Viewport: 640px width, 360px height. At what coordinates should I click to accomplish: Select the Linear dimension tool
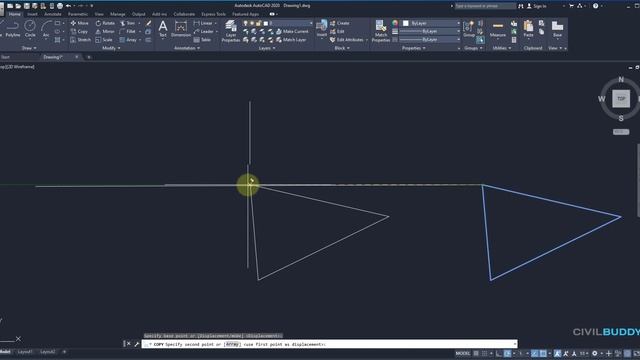click(x=203, y=23)
